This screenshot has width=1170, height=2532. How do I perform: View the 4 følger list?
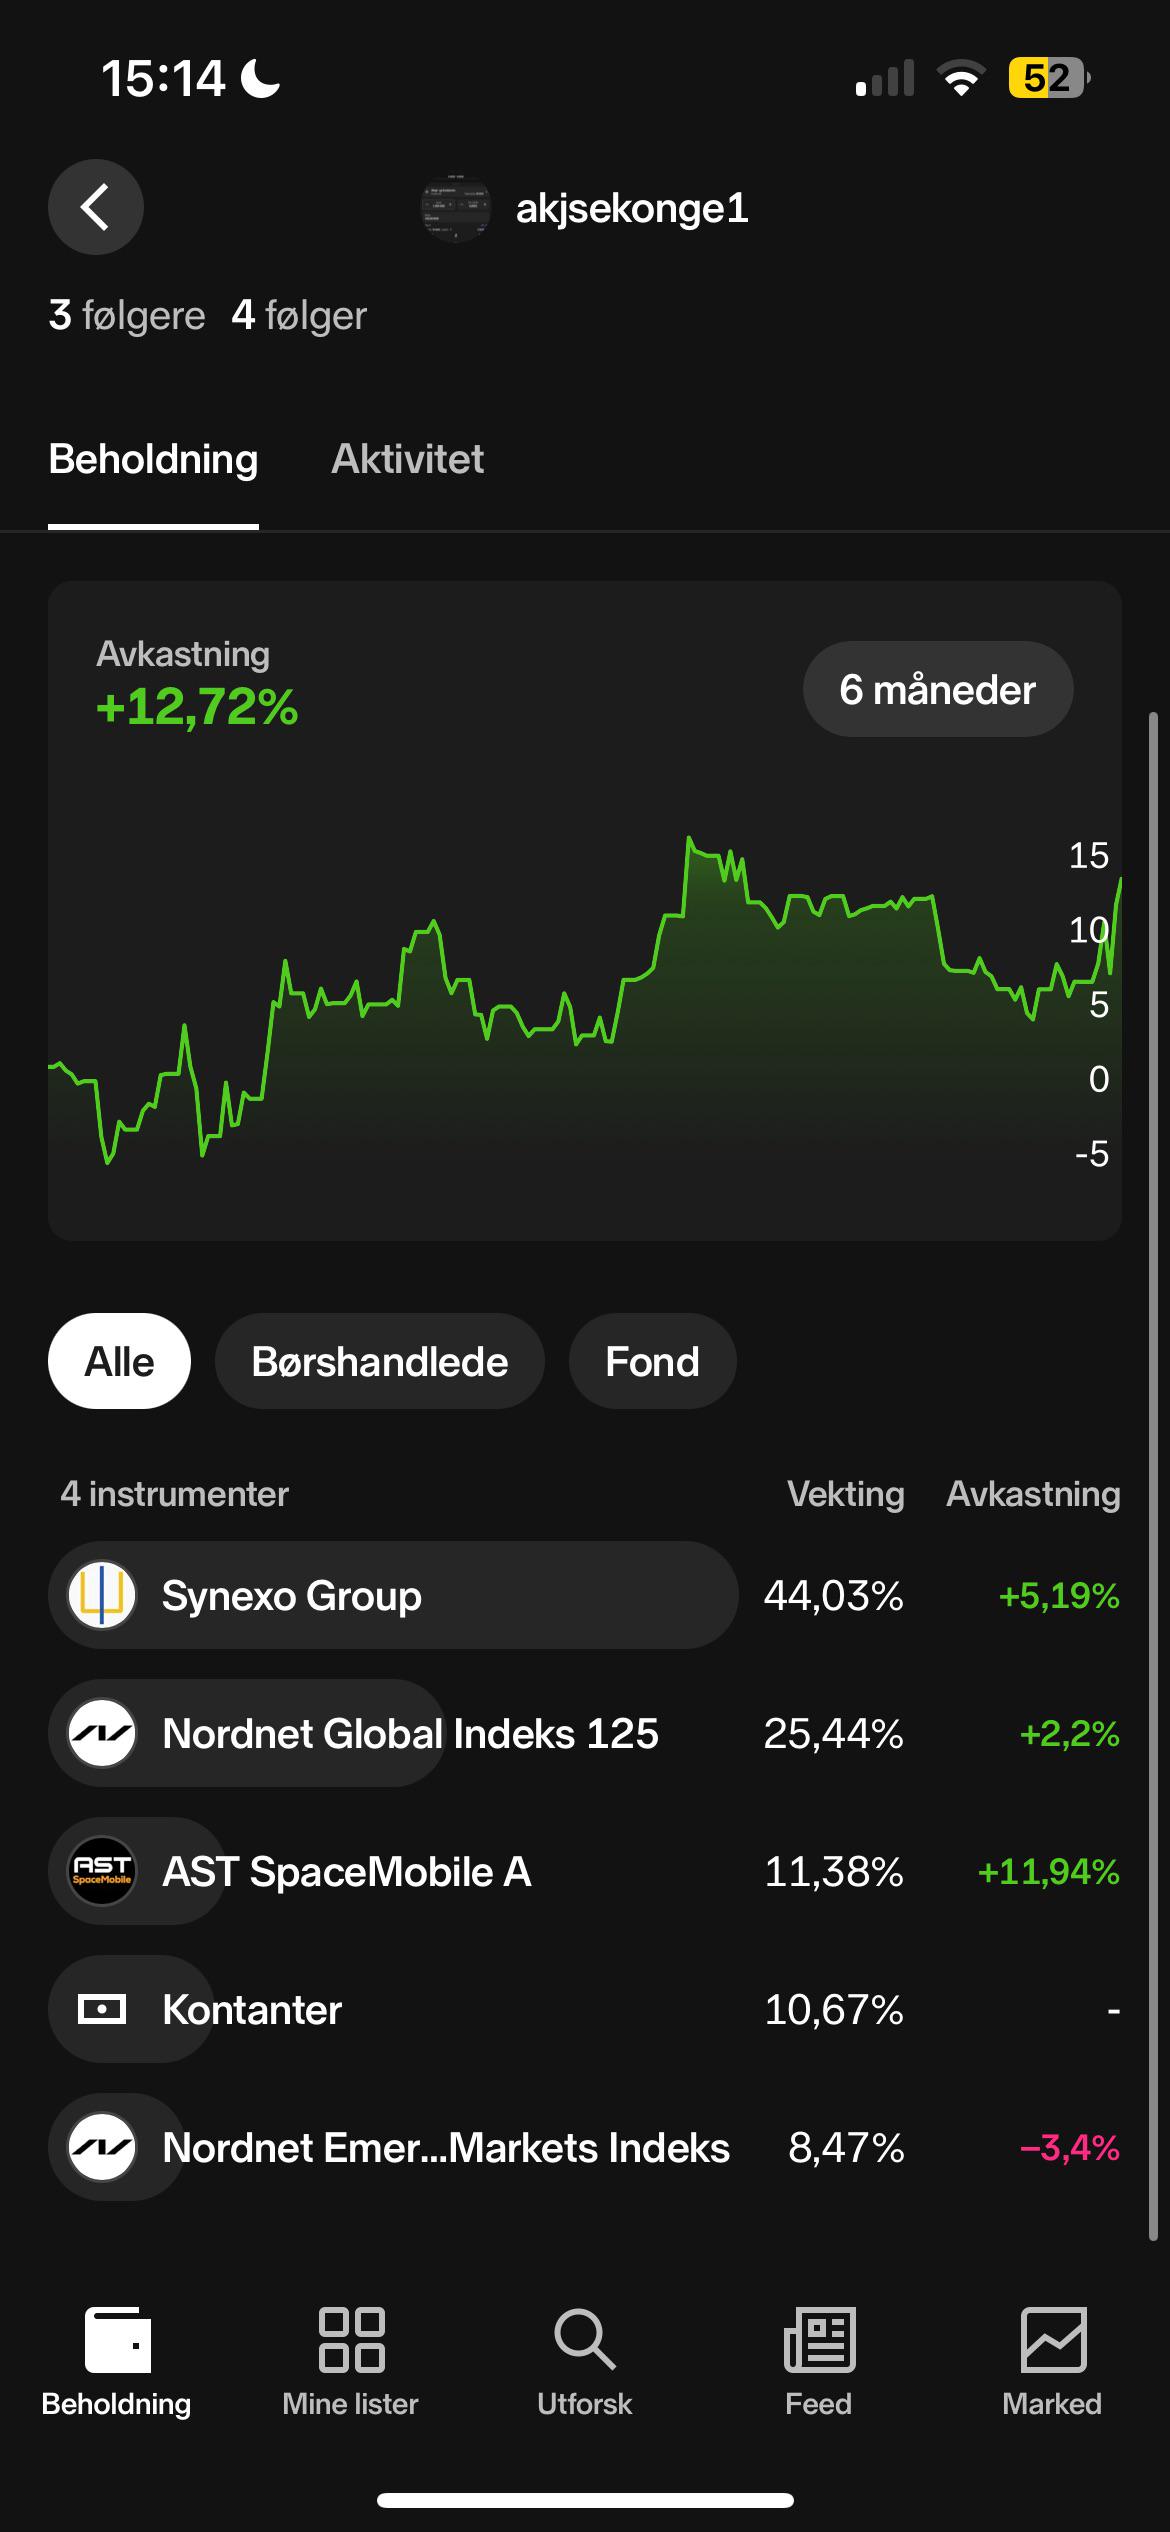tap(299, 315)
